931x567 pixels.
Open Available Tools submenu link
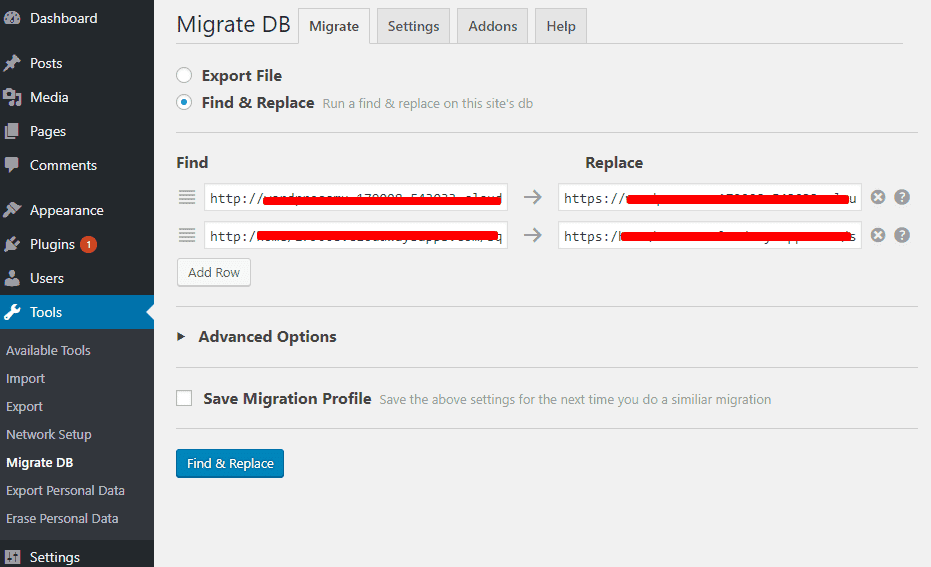[x=48, y=350]
